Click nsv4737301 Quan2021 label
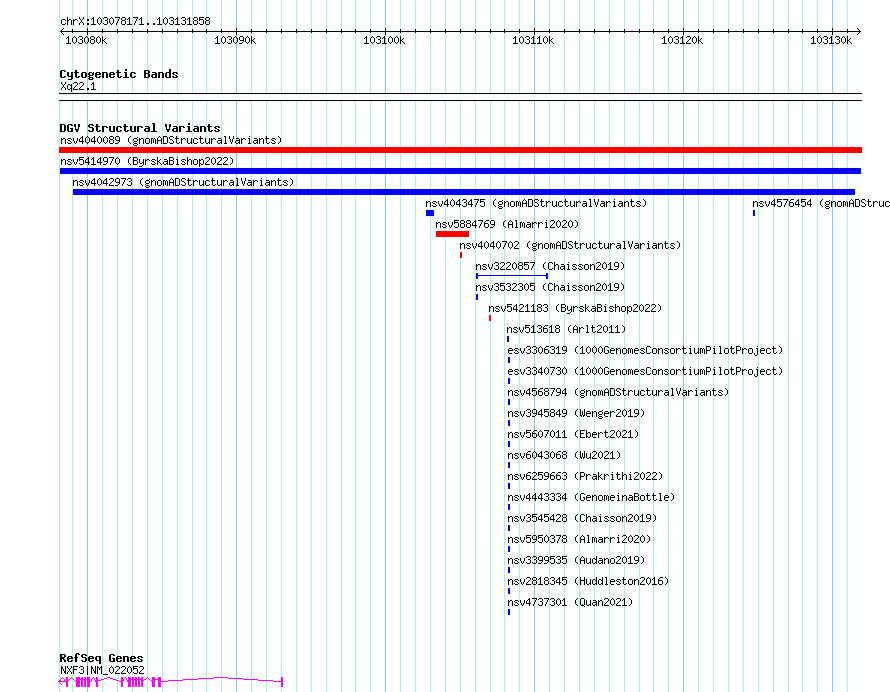Viewport: 890px width, 692px height. pos(570,602)
